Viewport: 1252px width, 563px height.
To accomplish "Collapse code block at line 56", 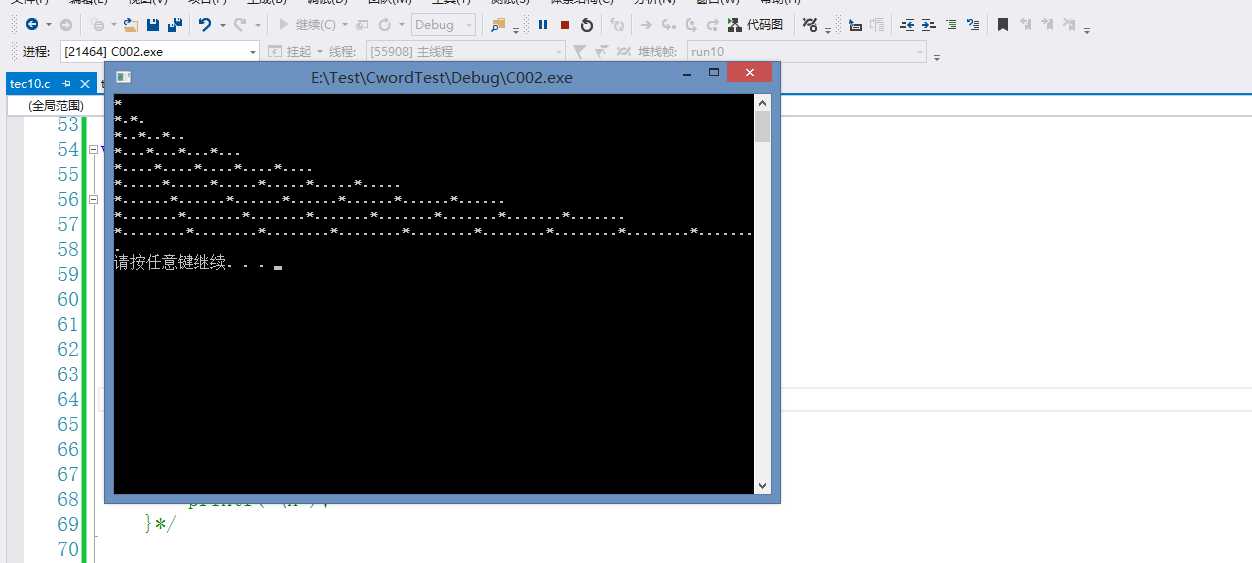I will click(x=93, y=200).
